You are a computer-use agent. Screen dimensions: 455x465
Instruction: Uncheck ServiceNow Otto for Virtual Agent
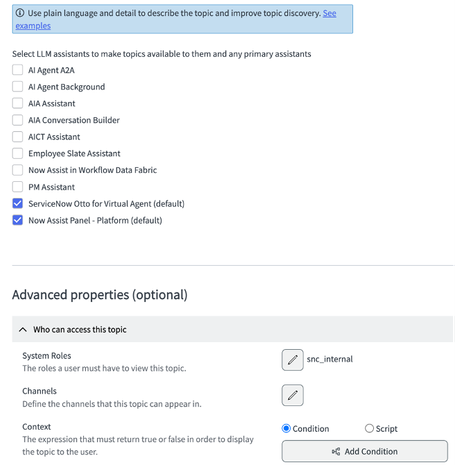(17, 203)
